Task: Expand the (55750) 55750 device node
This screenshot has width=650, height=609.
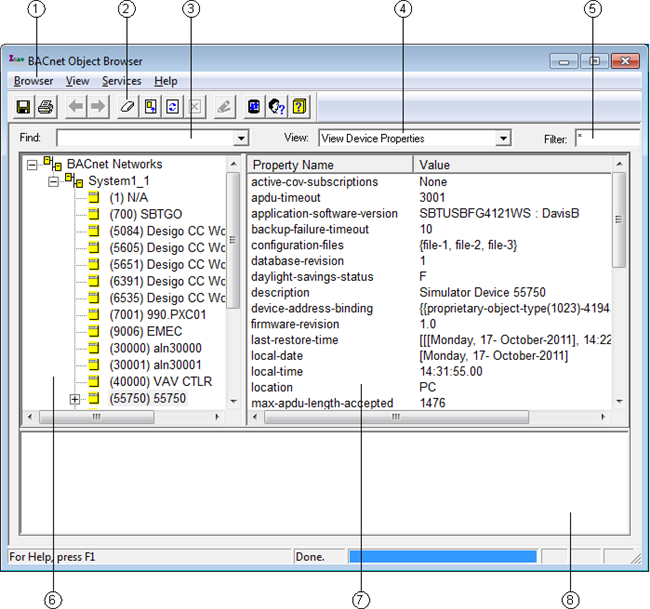Action: click(75, 399)
